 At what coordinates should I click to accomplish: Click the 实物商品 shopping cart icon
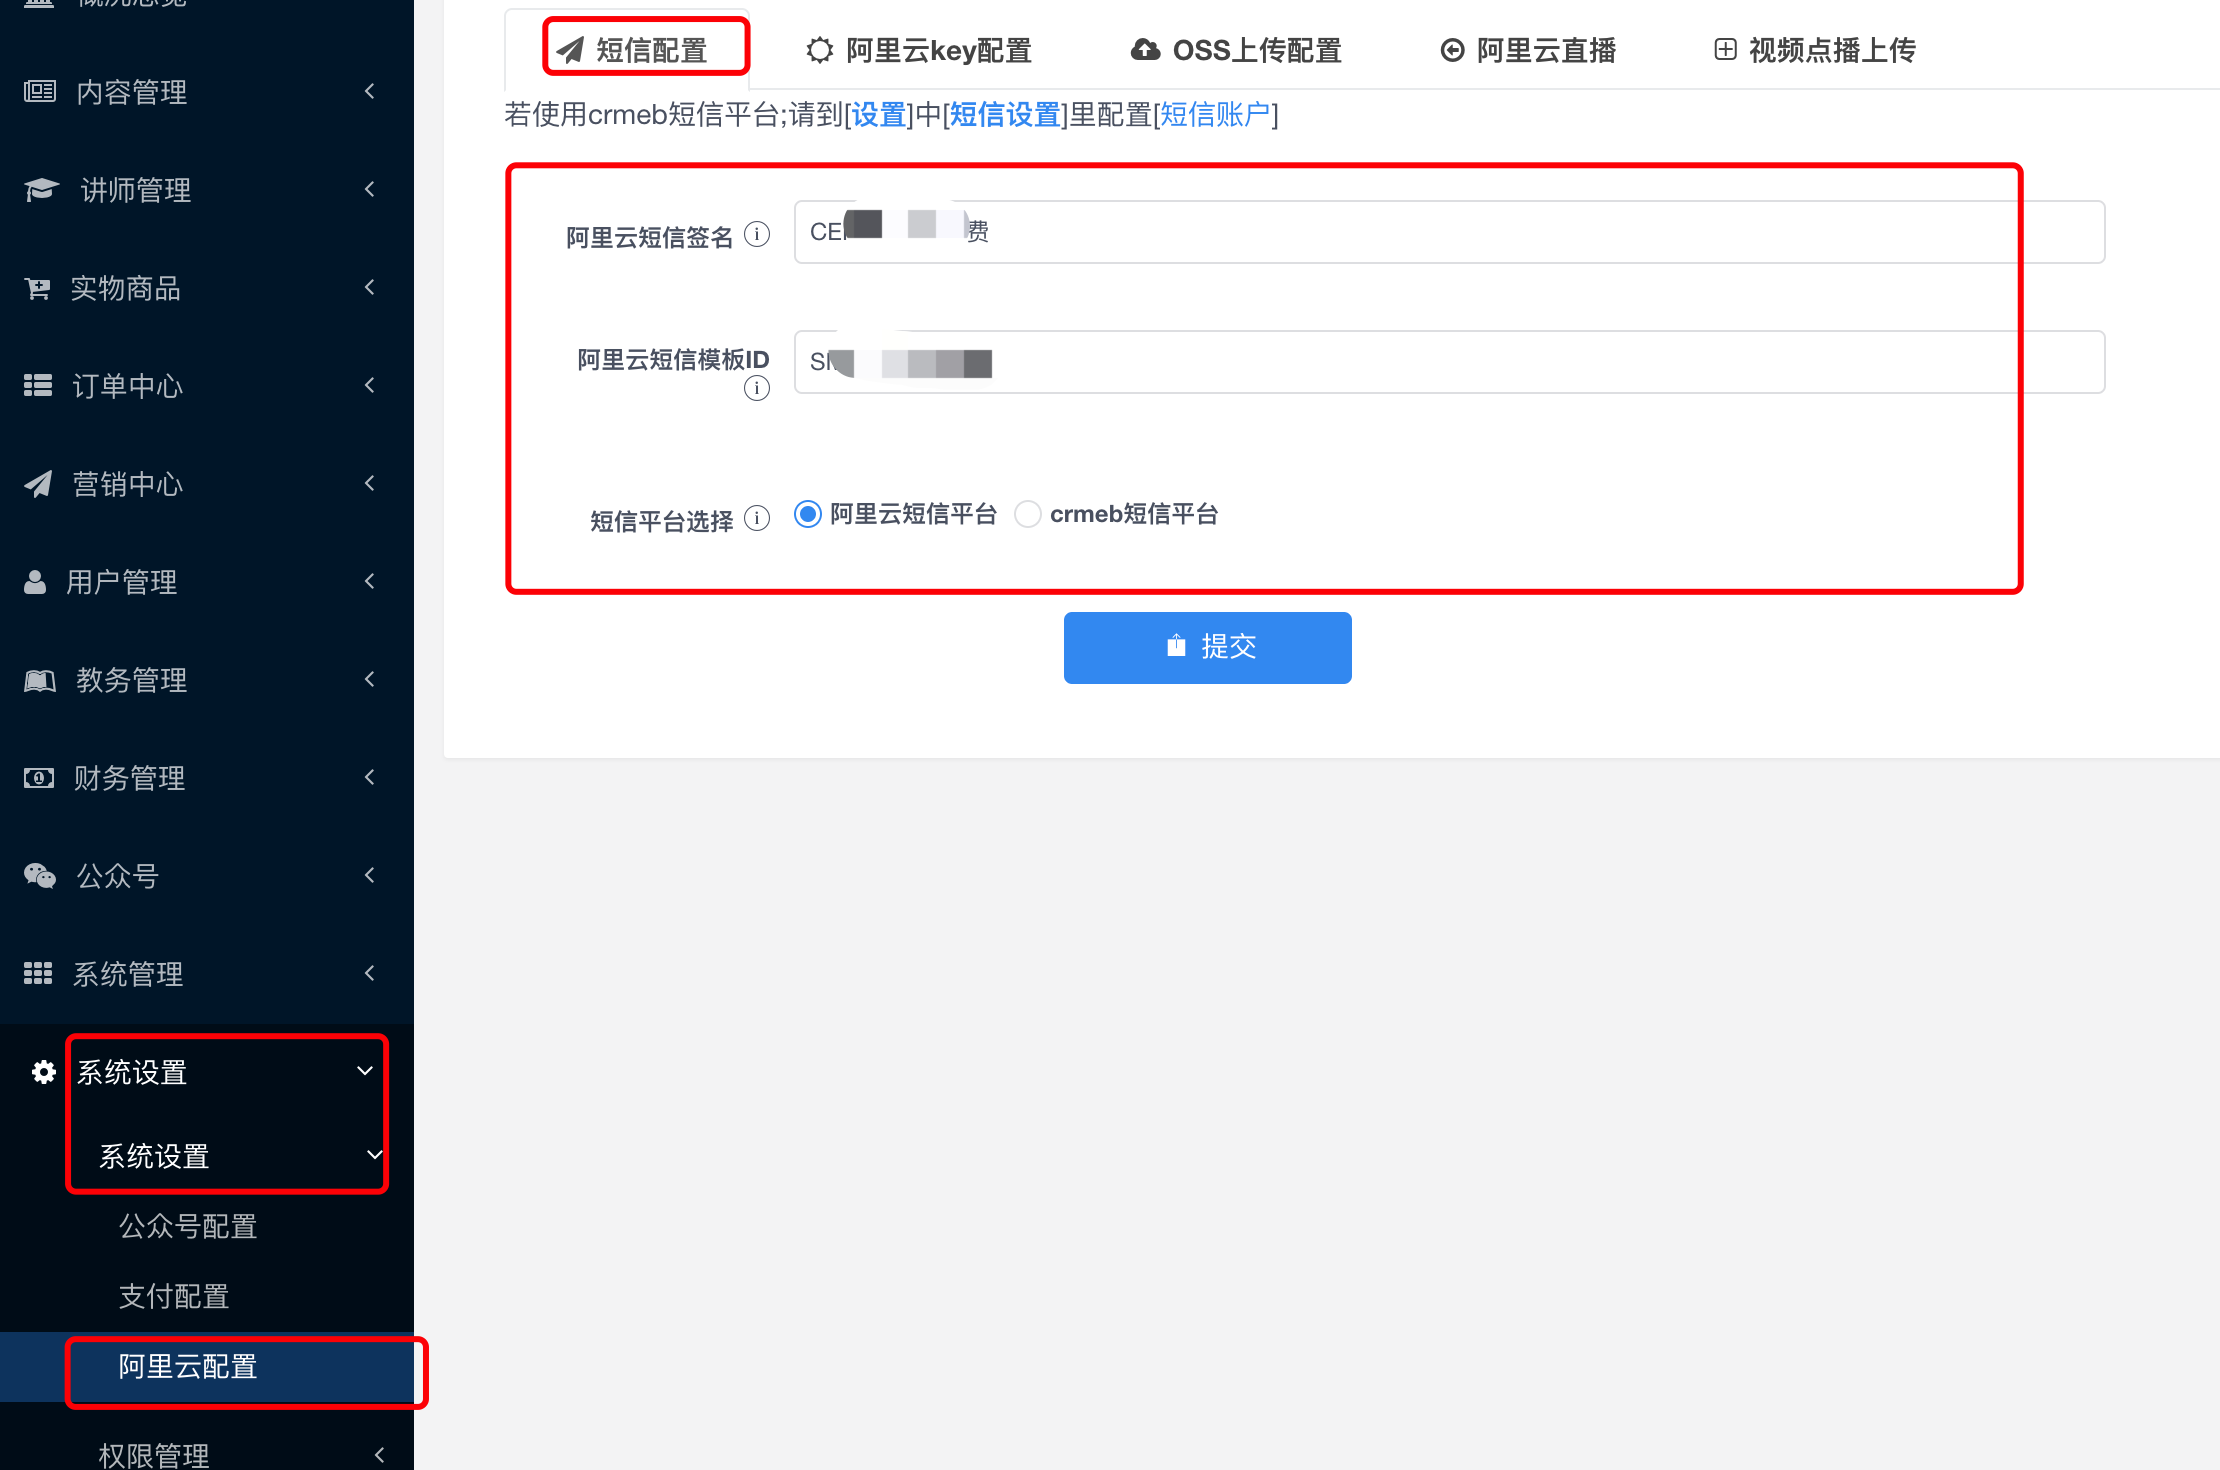point(37,288)
